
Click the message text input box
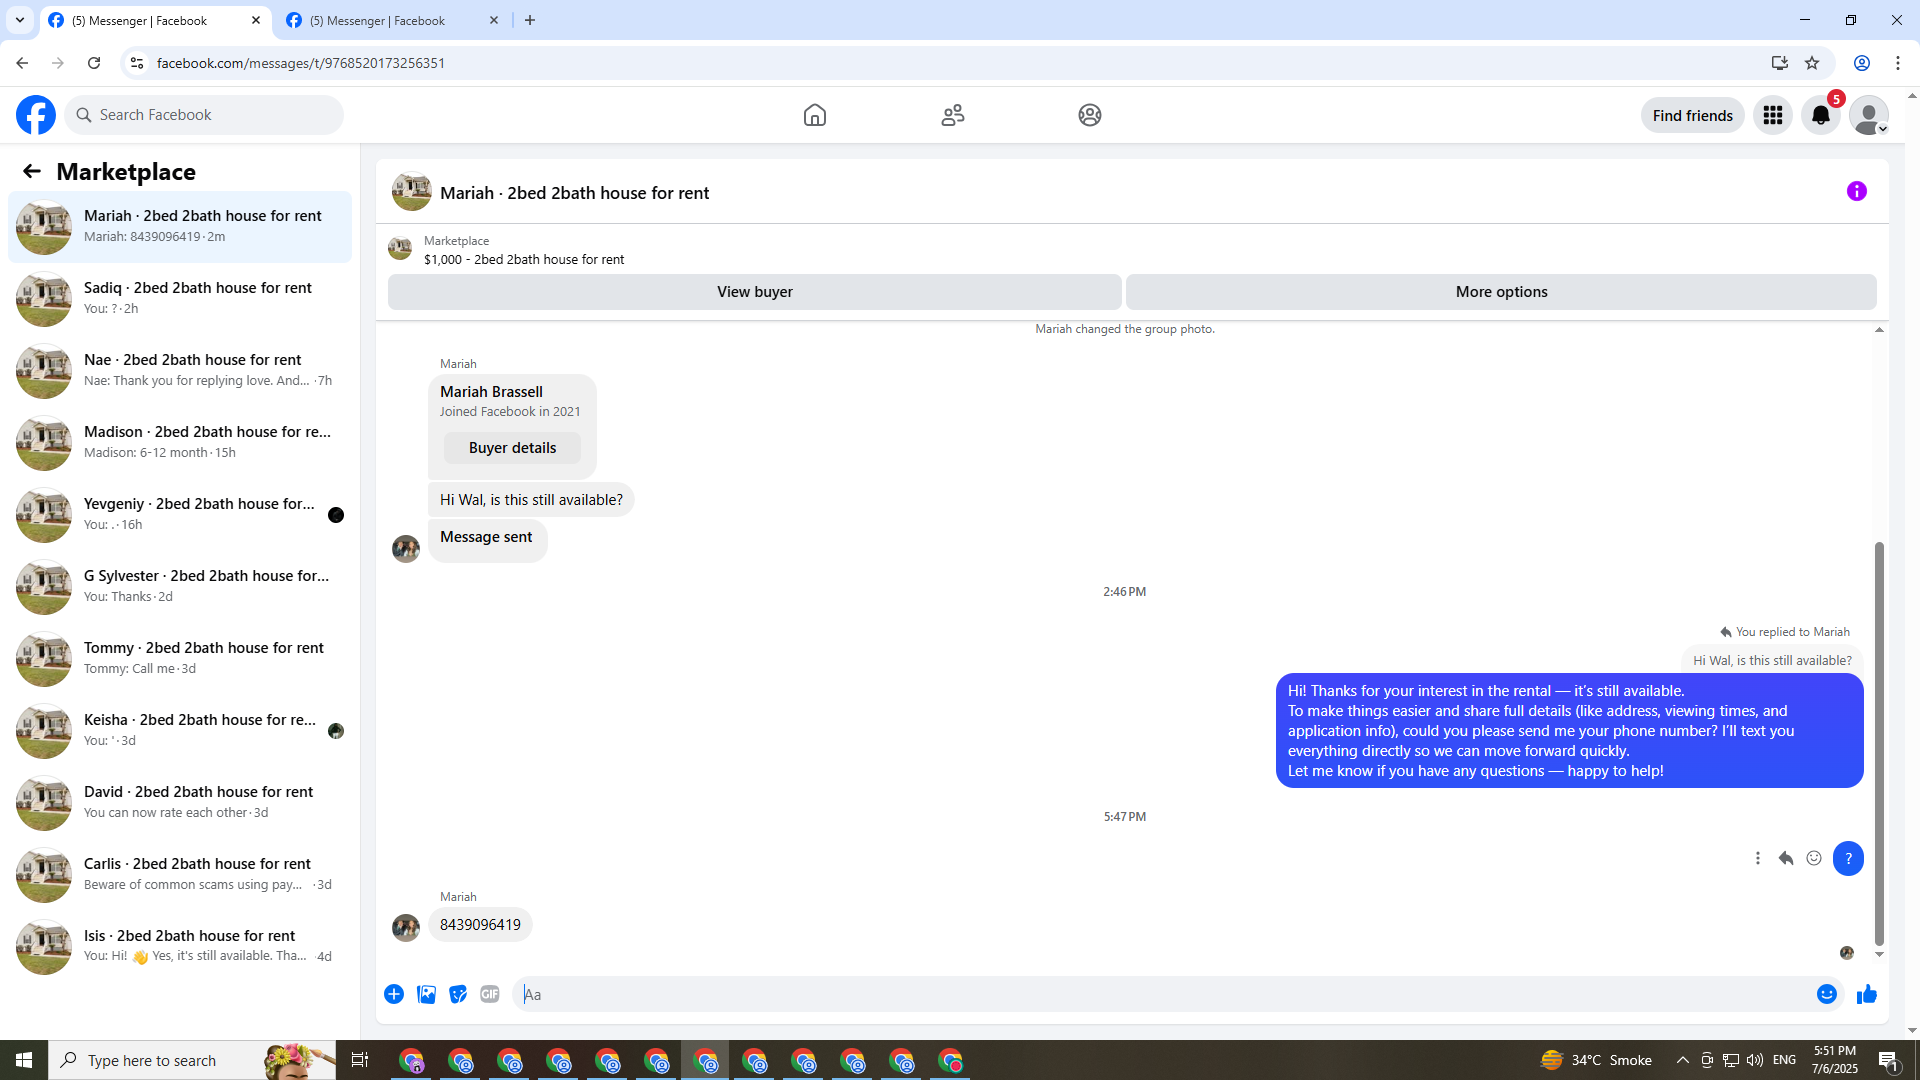tap(1164, 994)
